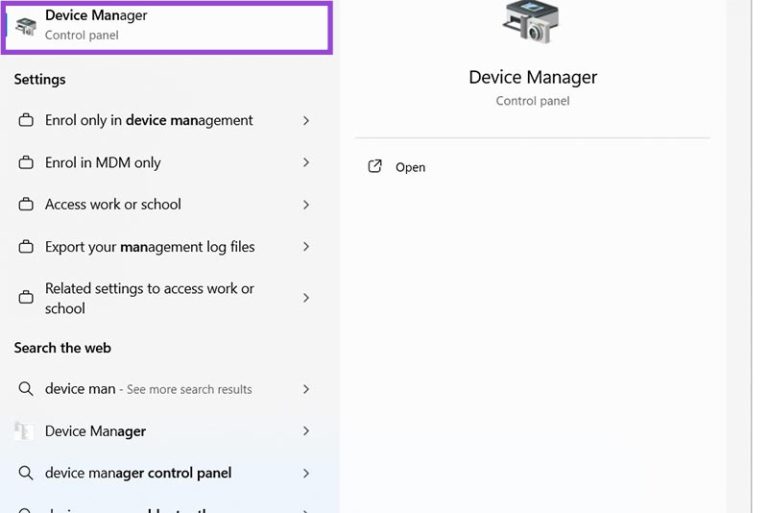Click briefcase icon beside Enrol only in device management
Image resolution: width=768 pixels, height=513 pixels.
(26, 121)
